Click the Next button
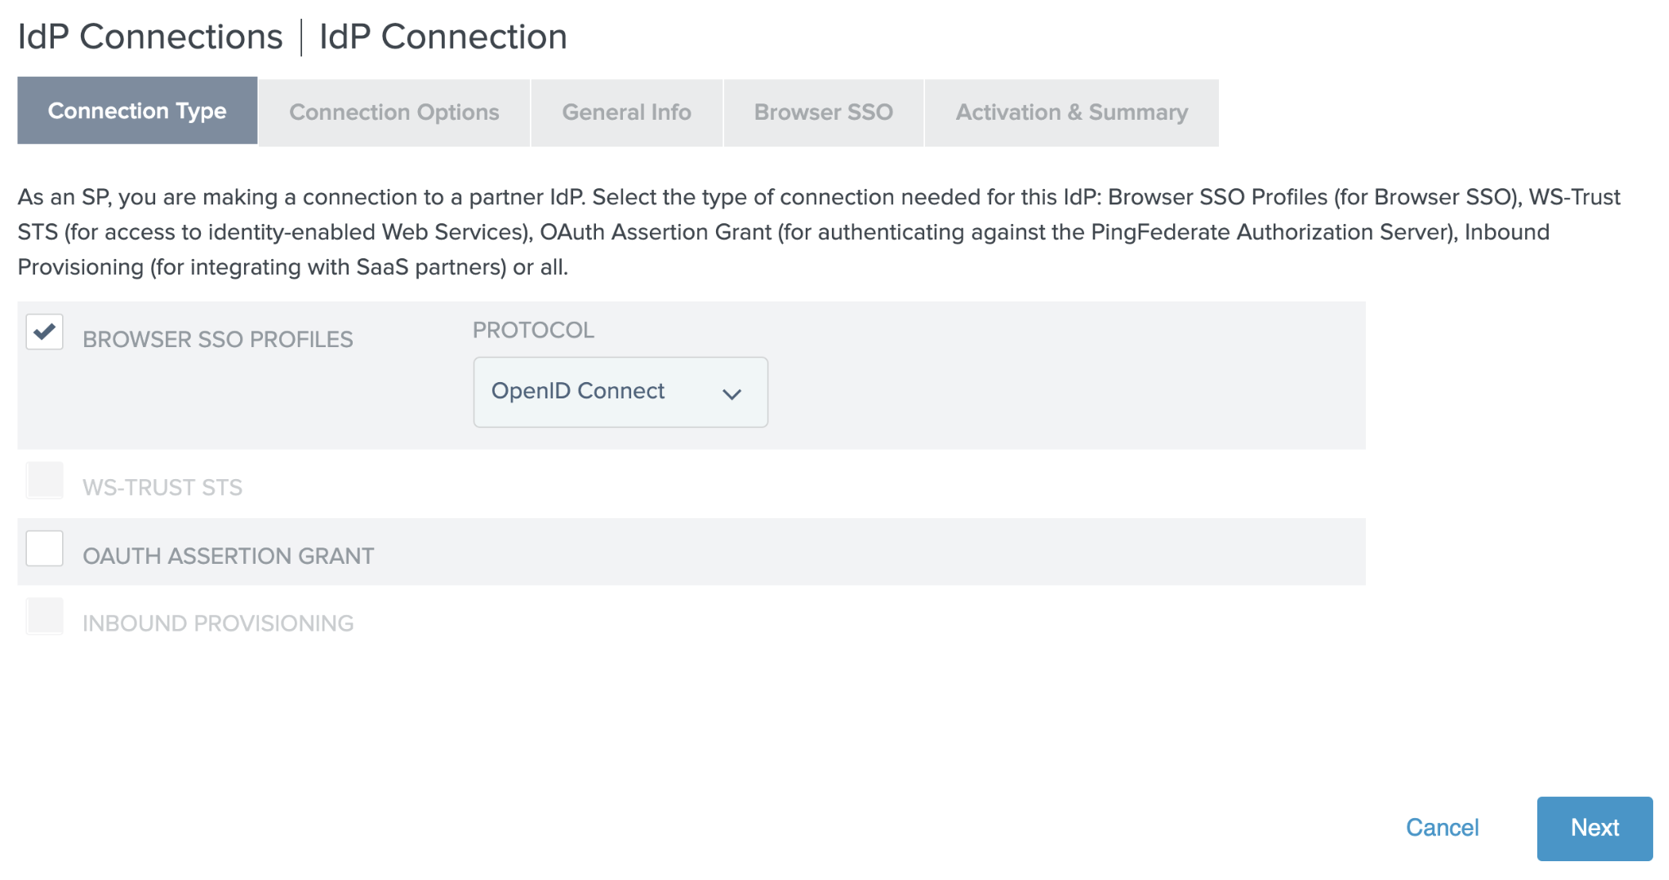 1594,828
